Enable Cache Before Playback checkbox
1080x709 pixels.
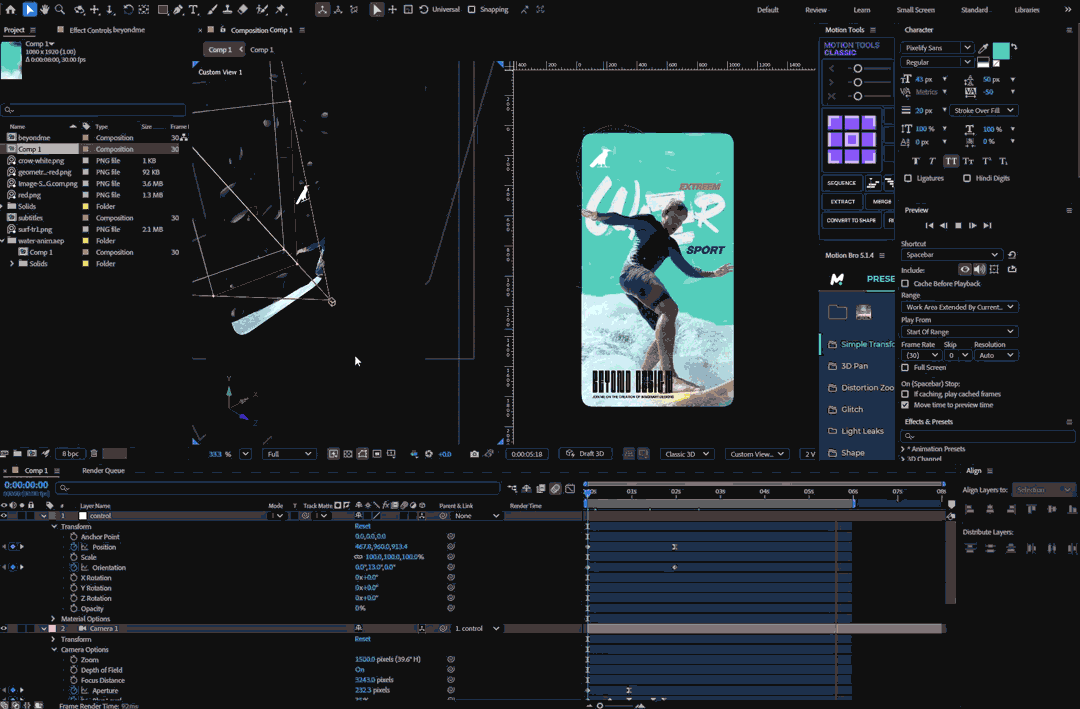coord(906,284)
